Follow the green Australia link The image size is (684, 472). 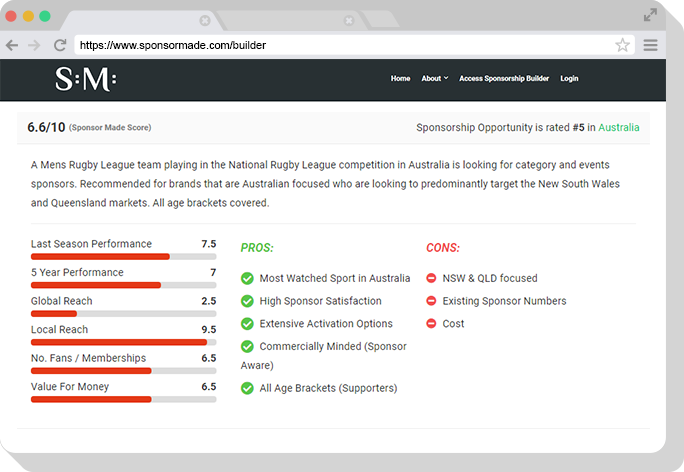point(619,127)
